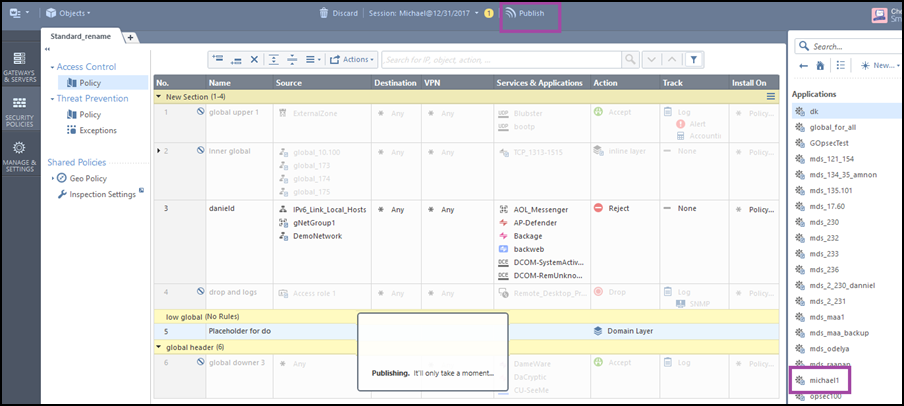Open the Actions dropdown in the rule toolbar
Screen dimensions: 904x406
tap(351, 59)
